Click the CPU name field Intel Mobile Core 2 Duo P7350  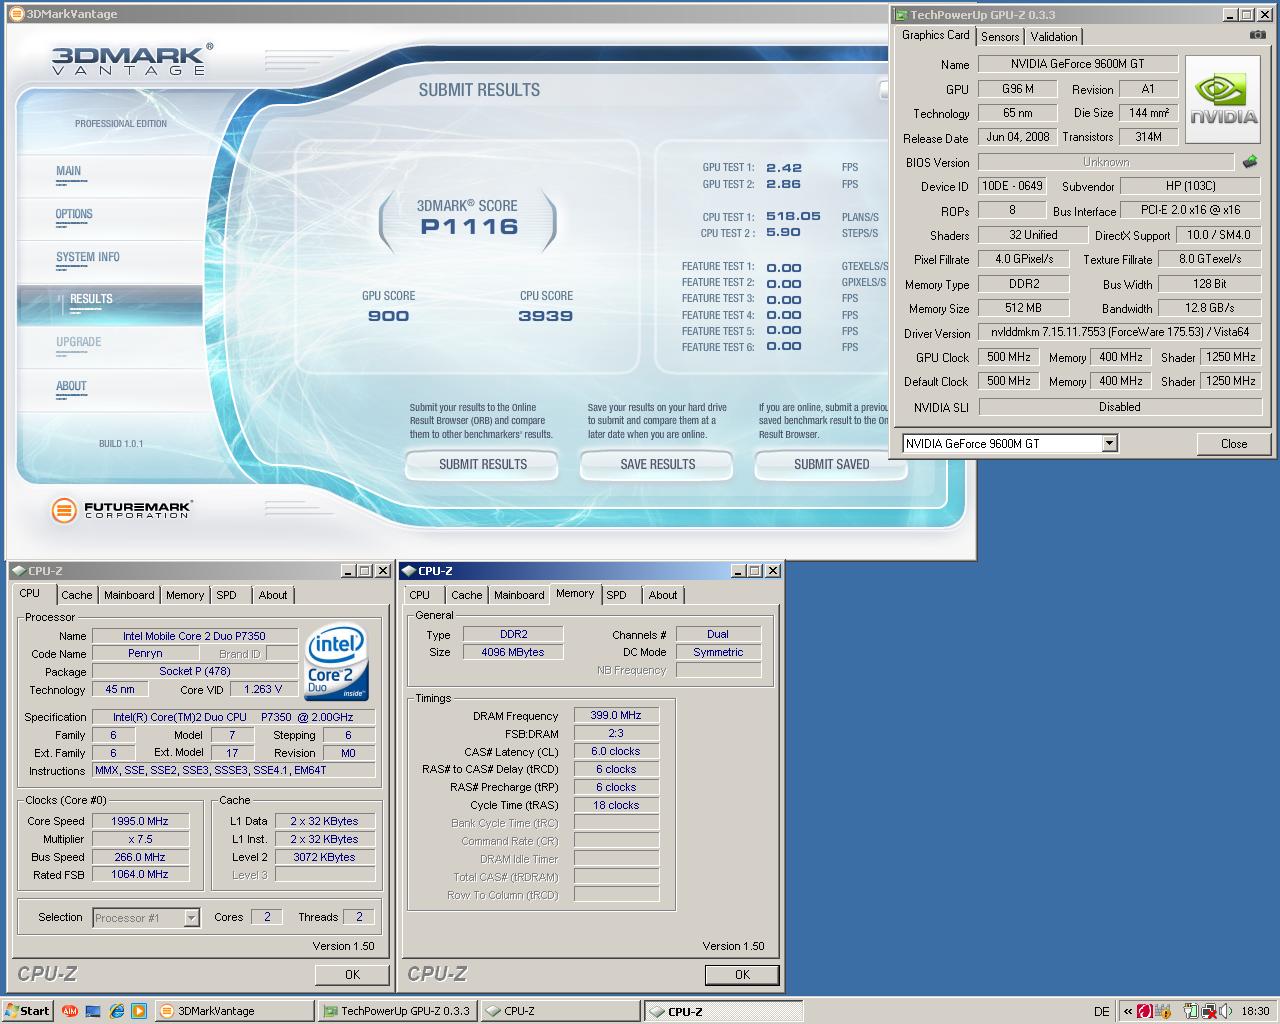coord(194,636)
